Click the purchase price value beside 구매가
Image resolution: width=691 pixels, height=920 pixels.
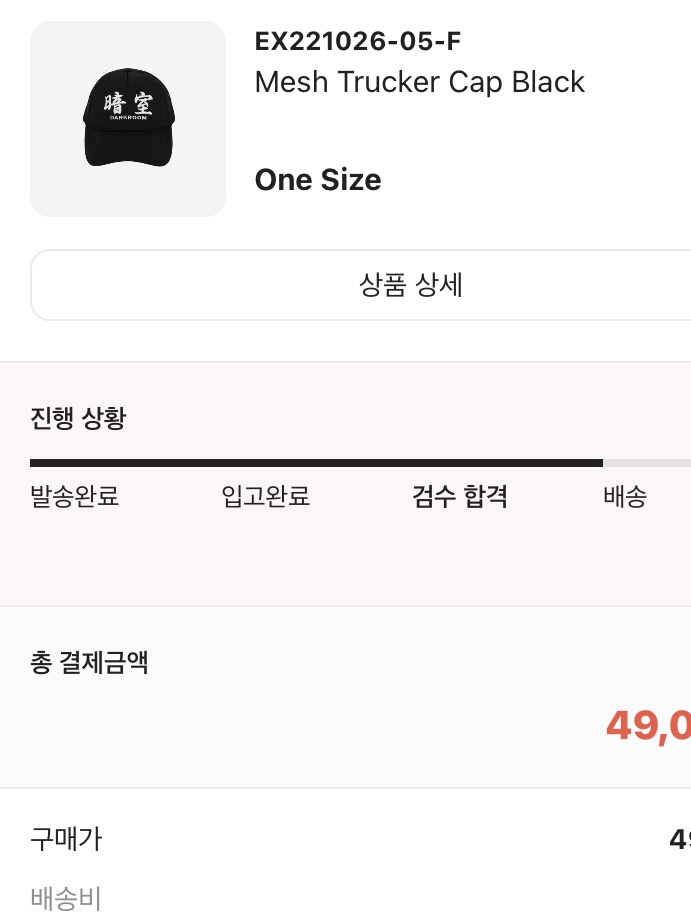(x=680, y=840)
